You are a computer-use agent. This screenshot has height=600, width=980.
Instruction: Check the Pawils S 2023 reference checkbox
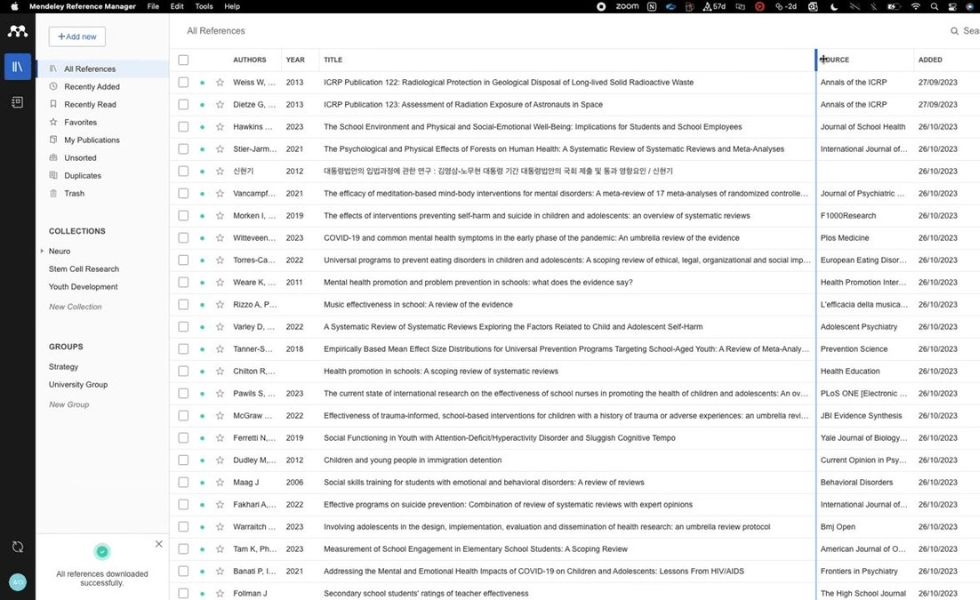(183, 393)
